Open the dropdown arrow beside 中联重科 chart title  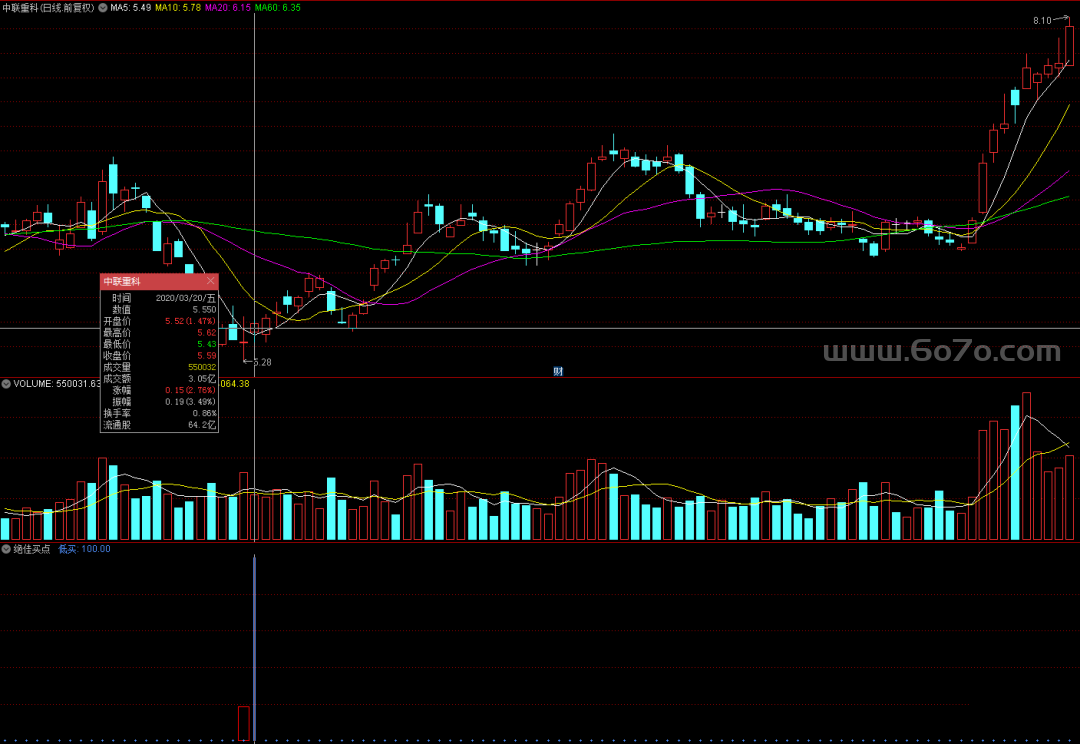point(103,8)
